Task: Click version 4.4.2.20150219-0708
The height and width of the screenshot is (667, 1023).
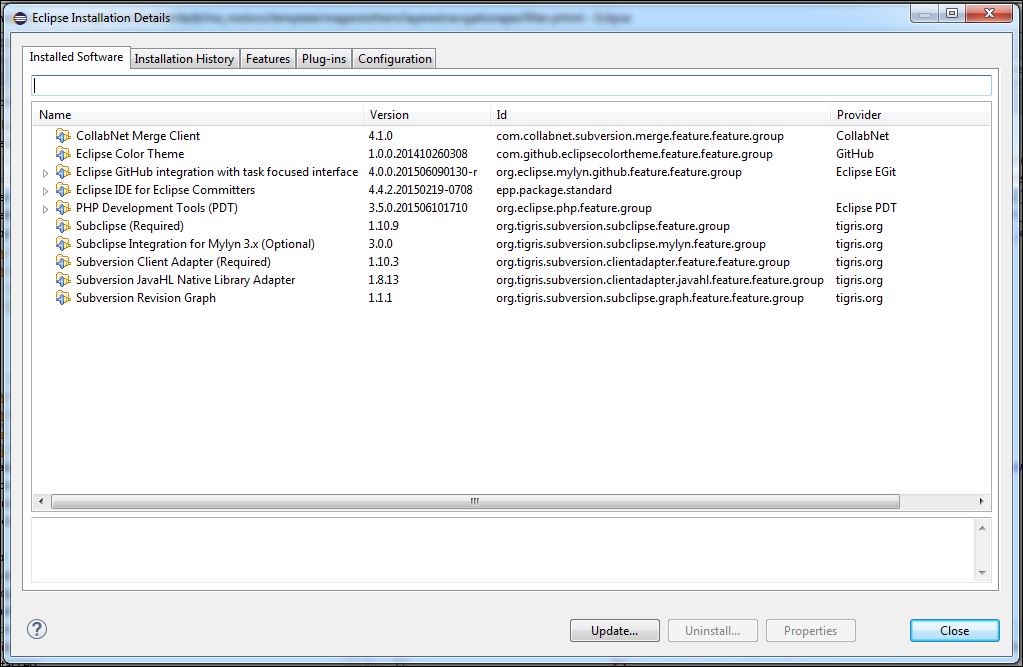Action: coord(420,190)
